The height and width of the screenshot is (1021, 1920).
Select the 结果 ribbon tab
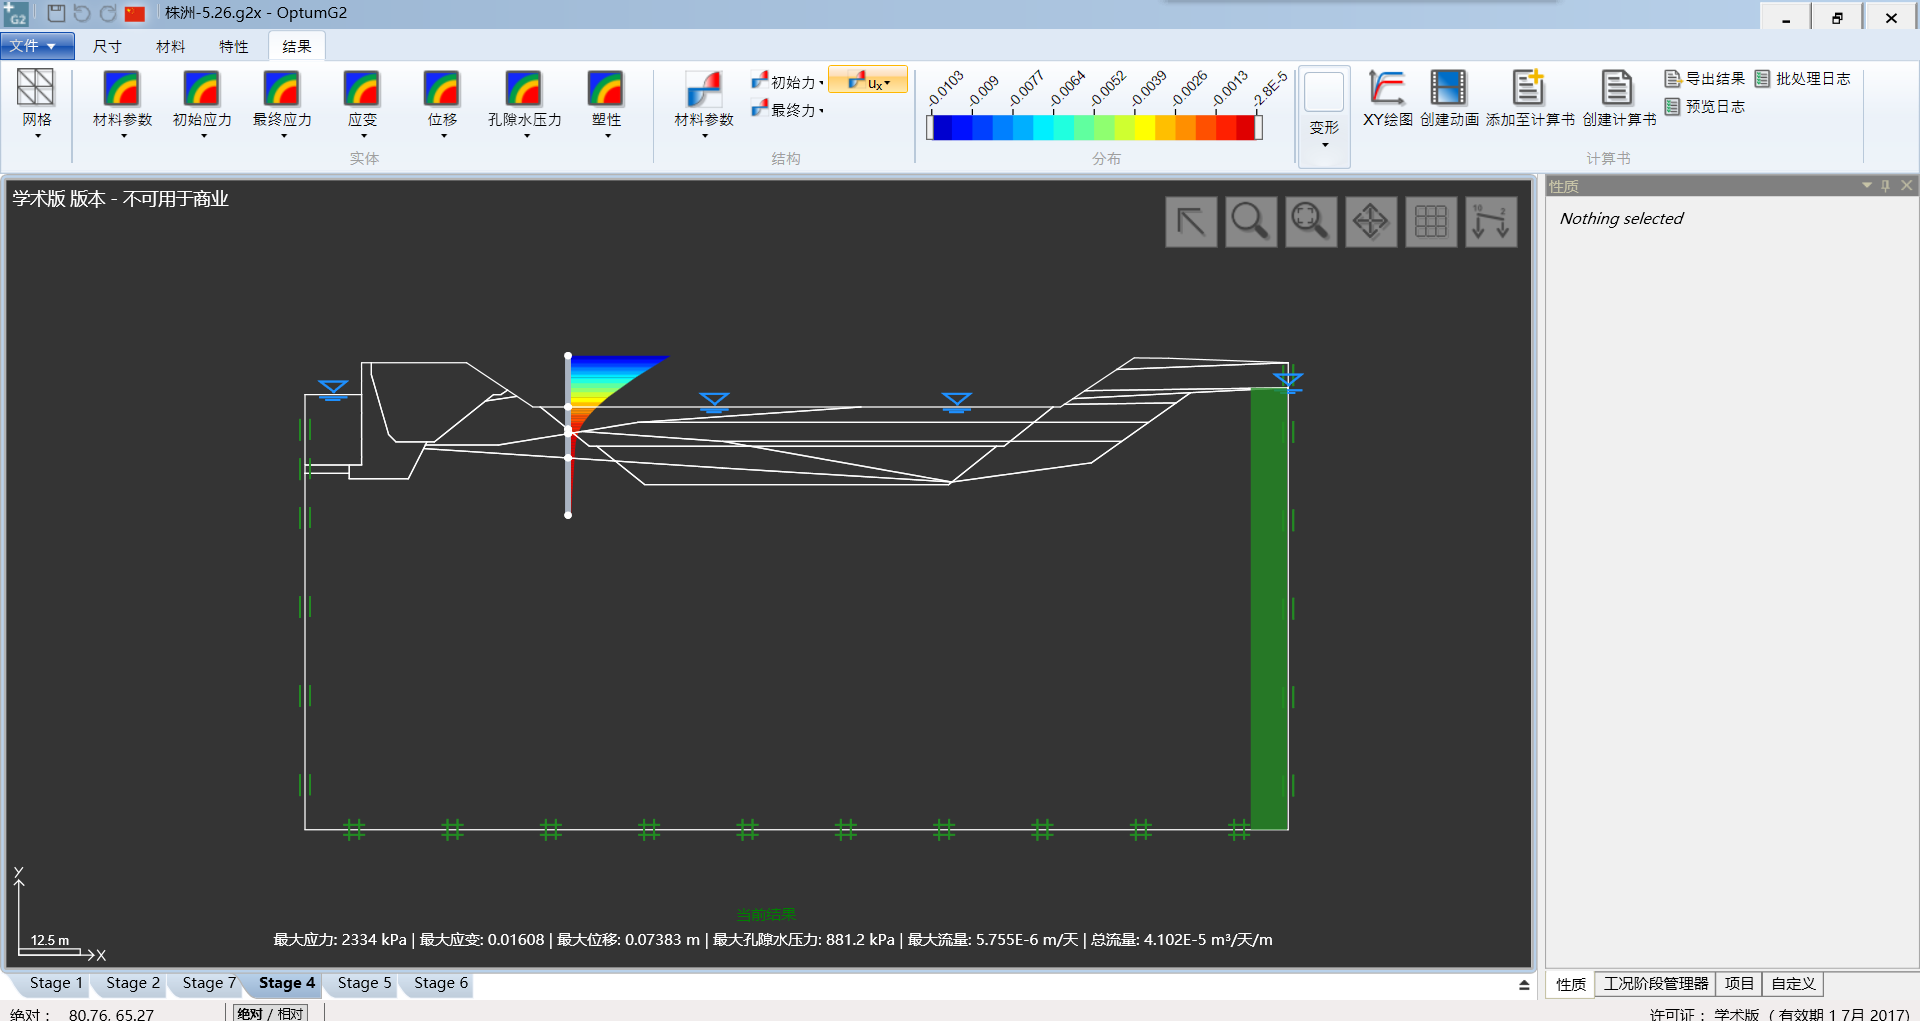296,46
